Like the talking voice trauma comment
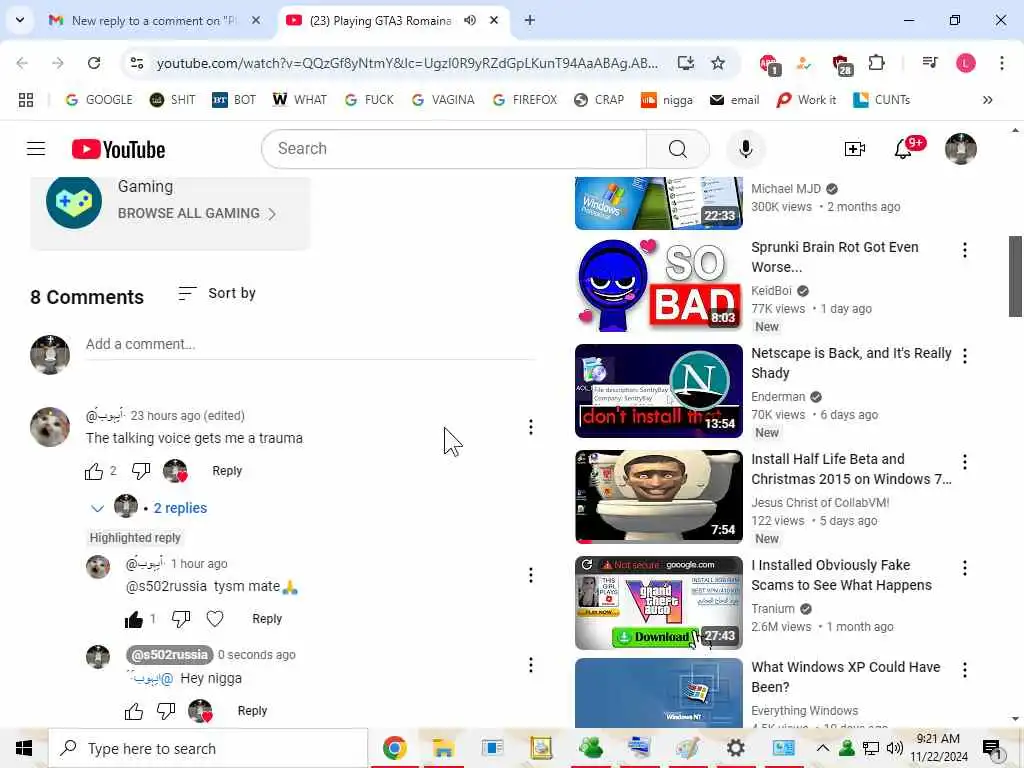Image resolution: width=1024 pixels, height=768 pixels. (x=94, y=471)
